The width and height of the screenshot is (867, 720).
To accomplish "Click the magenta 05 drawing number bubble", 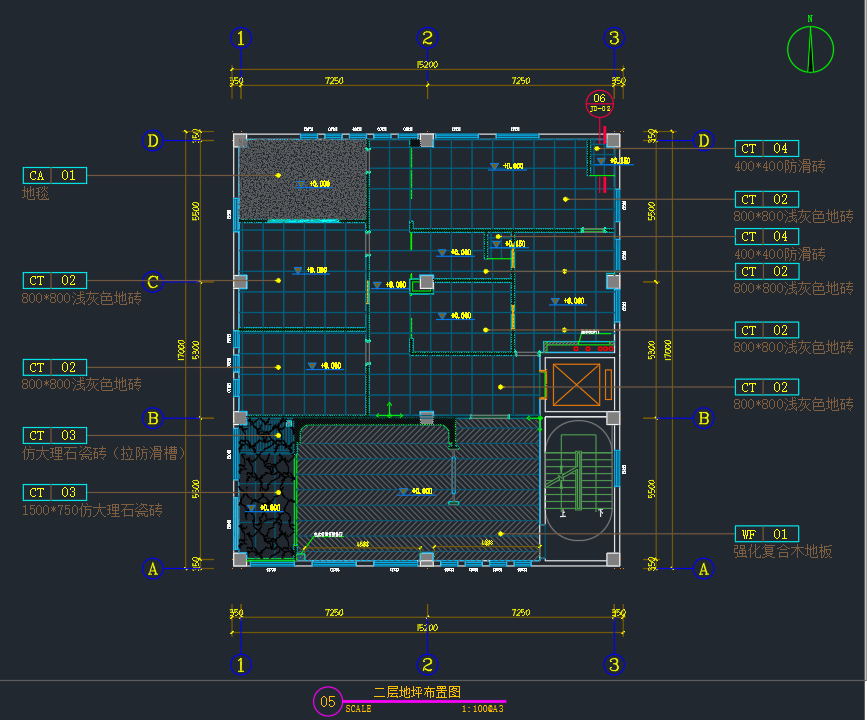I will (x=328, y=701).
